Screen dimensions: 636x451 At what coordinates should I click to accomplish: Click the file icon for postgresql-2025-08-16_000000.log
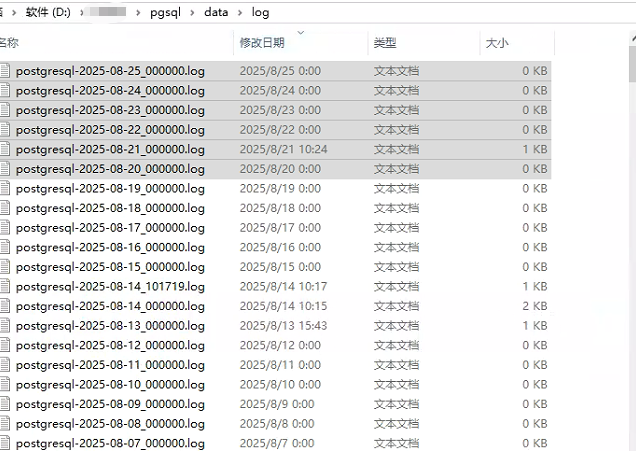pos(4,247)
